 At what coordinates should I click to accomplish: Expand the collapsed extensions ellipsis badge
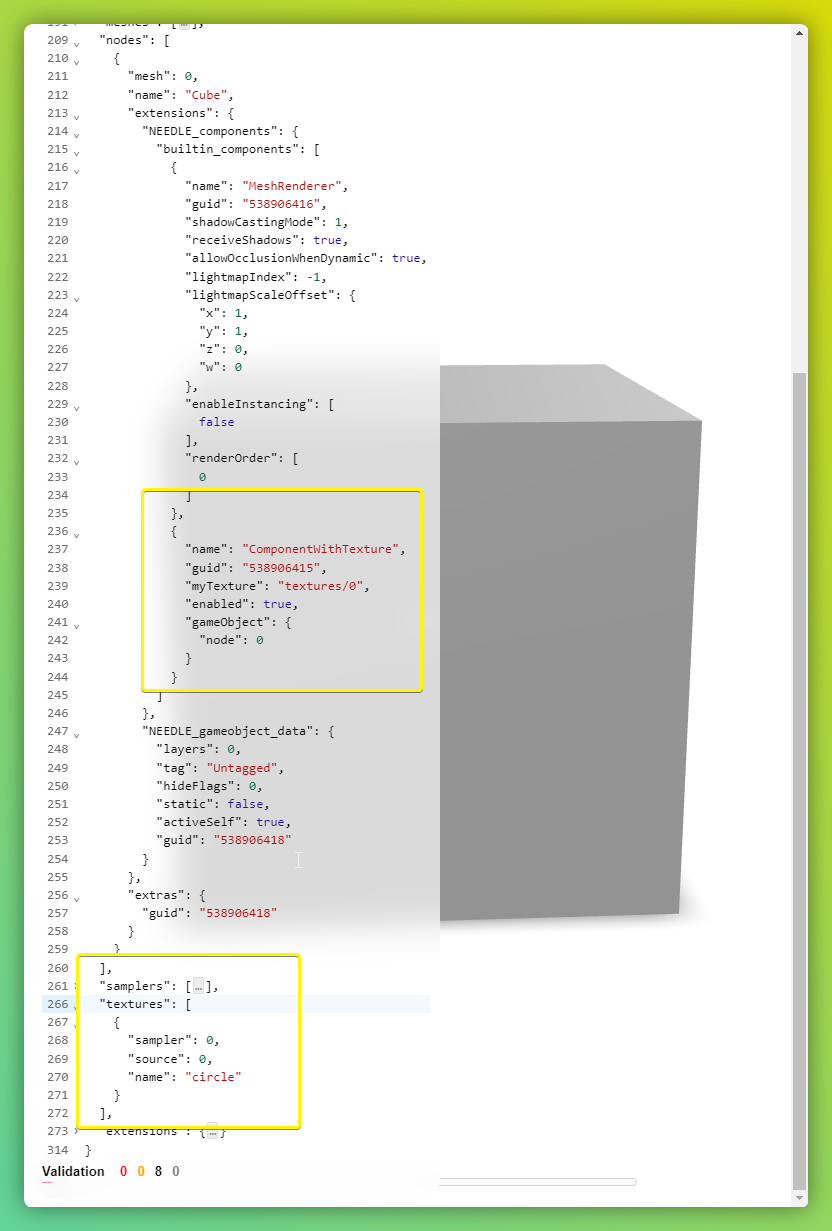(212, 1131)
